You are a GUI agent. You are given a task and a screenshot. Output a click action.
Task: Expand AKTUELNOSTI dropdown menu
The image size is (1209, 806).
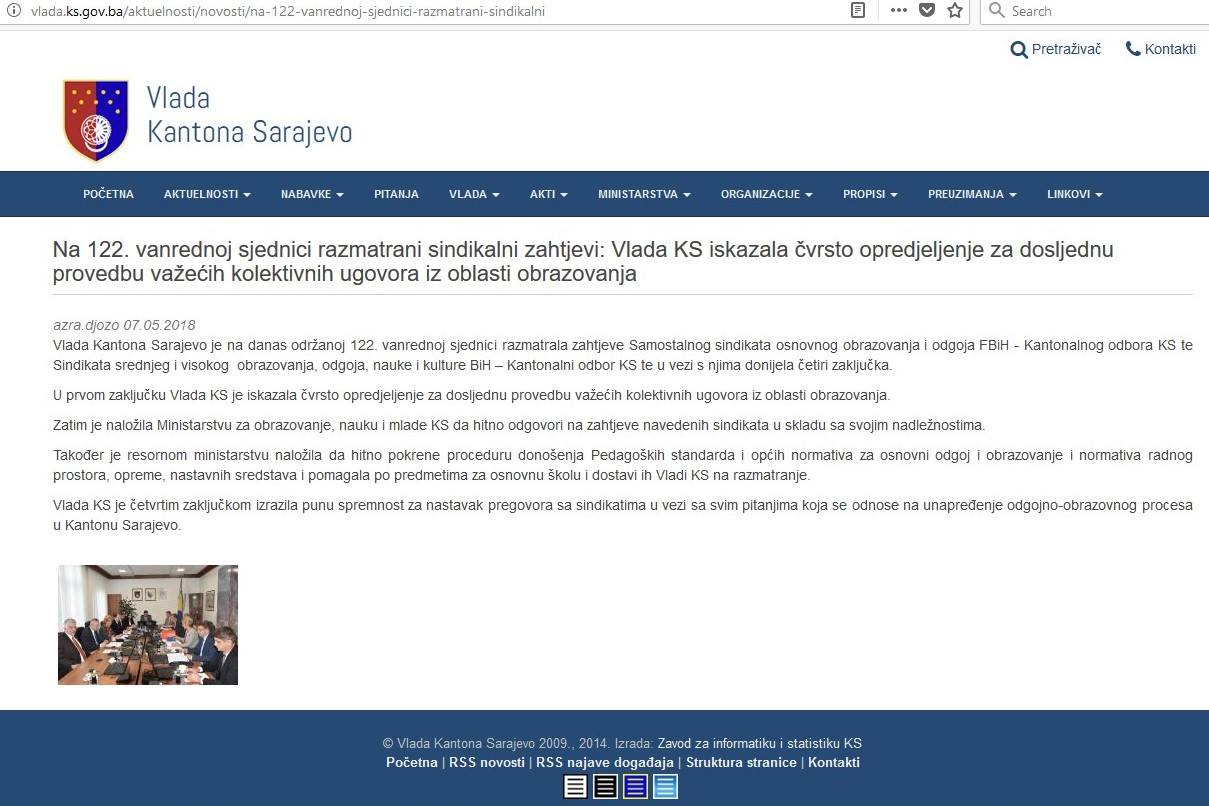207,194
